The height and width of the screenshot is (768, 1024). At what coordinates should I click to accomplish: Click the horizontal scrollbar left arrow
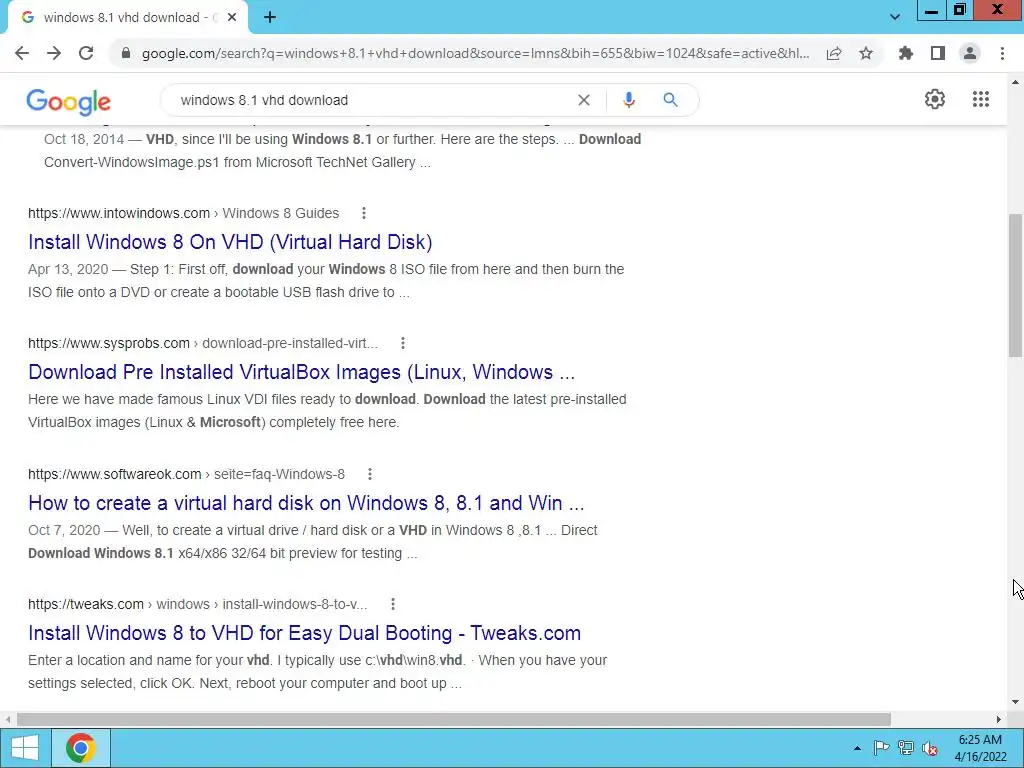[x=8, y=719]
